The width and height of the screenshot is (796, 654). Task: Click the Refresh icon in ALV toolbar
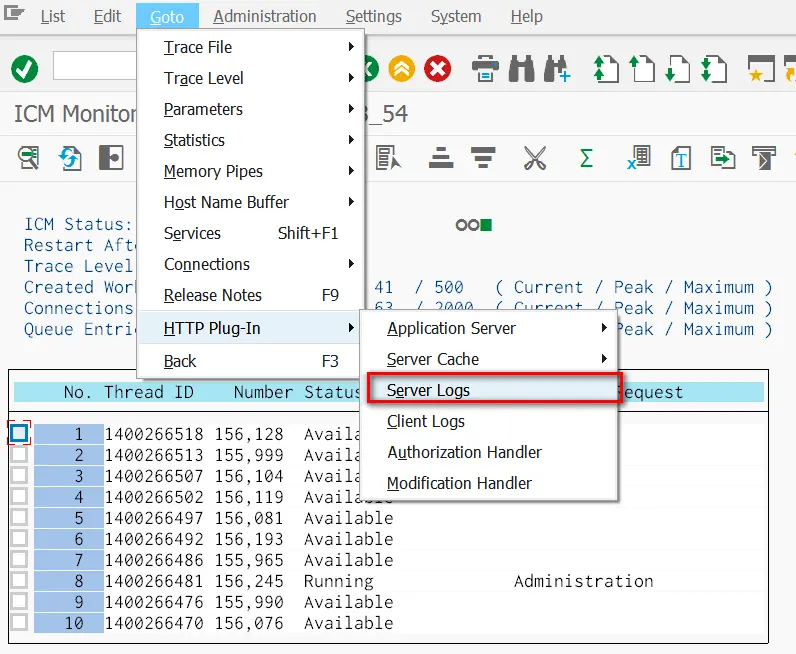70,158
